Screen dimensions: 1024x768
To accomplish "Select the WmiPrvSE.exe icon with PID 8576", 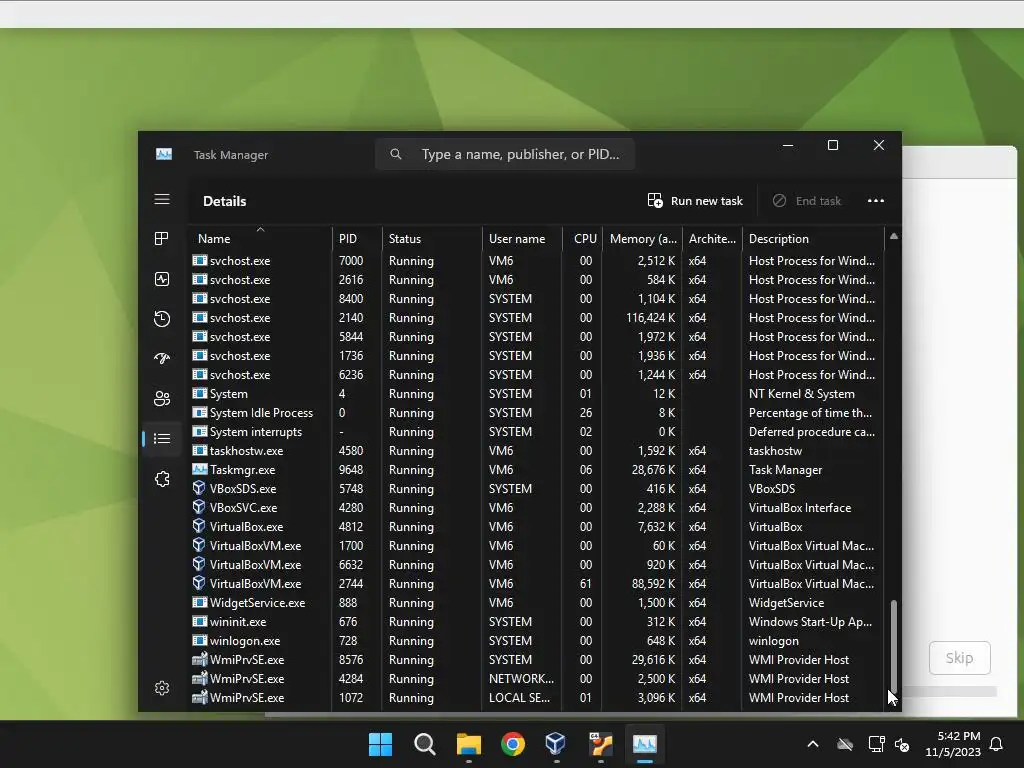I will click(x=199, y=659).
